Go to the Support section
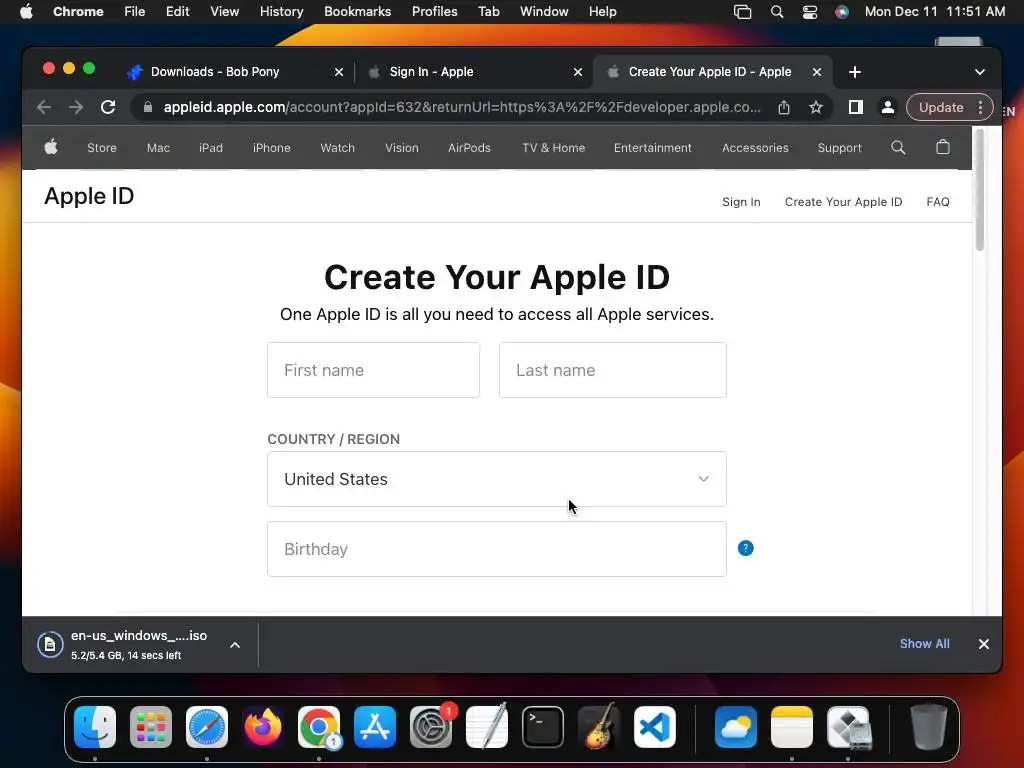Screen dimensions: 1024x768 [839, 148]
